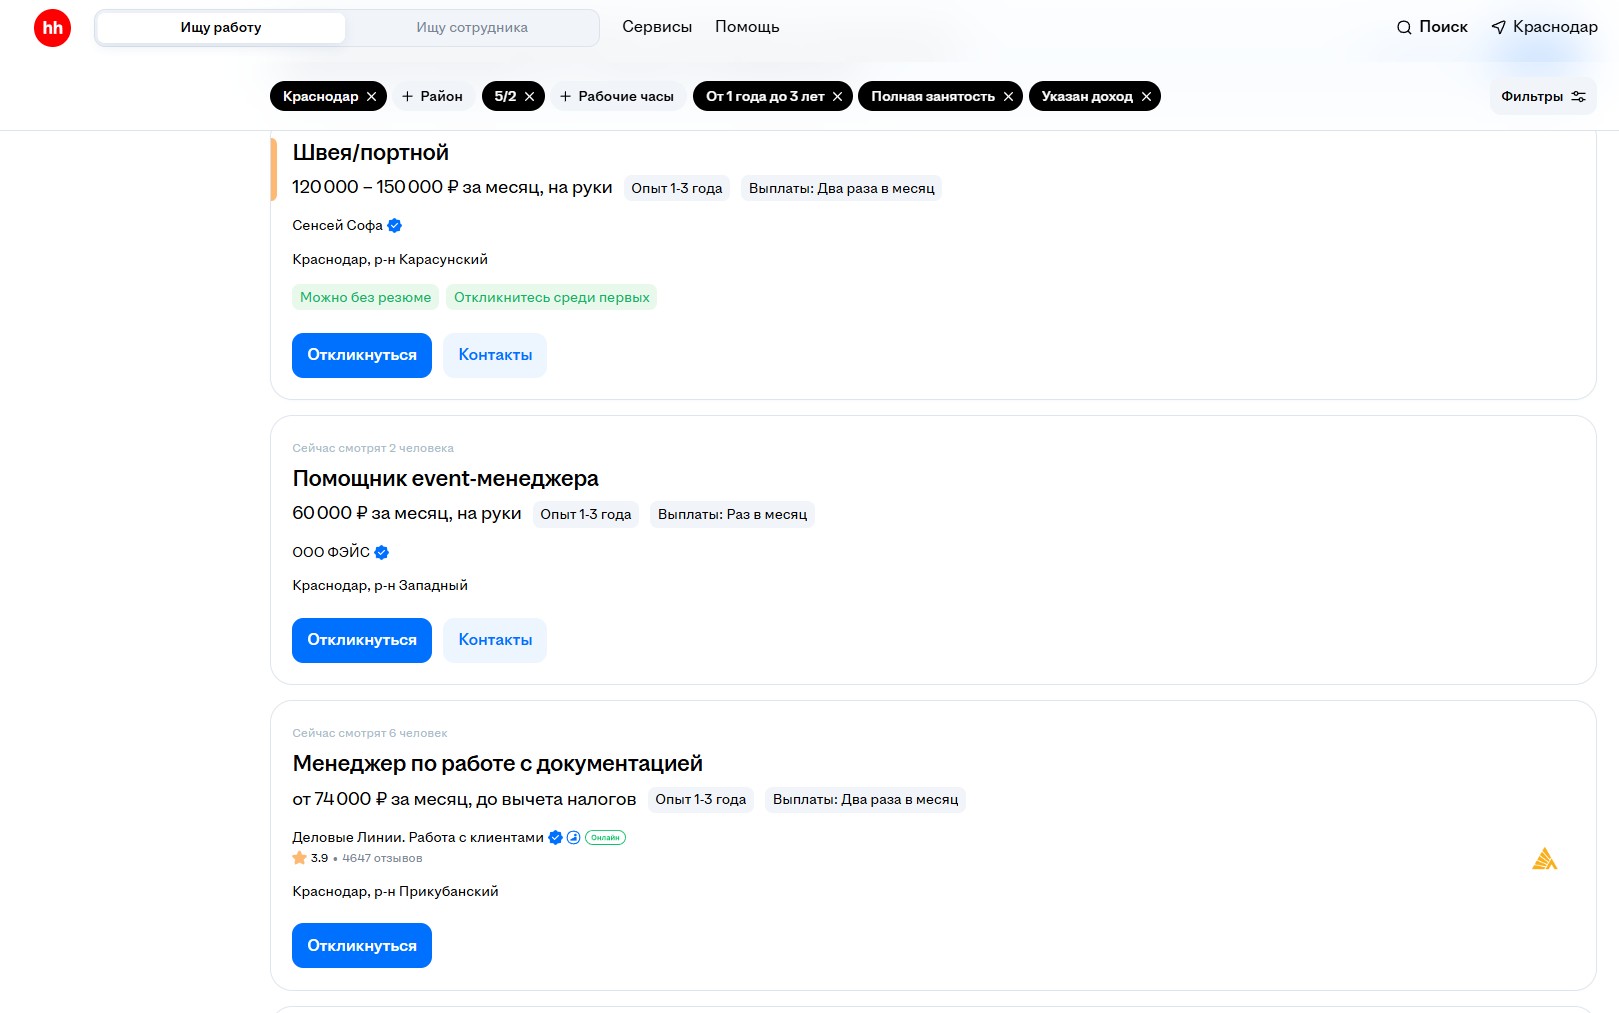
Task: Click the "Можно без резюме" tag
Action: pos(366,297)
